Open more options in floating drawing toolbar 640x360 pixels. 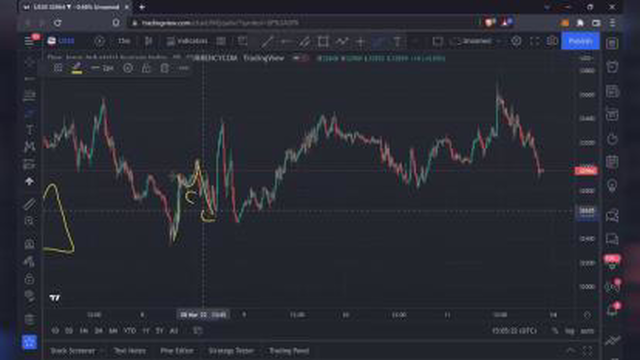pos(183,68)
